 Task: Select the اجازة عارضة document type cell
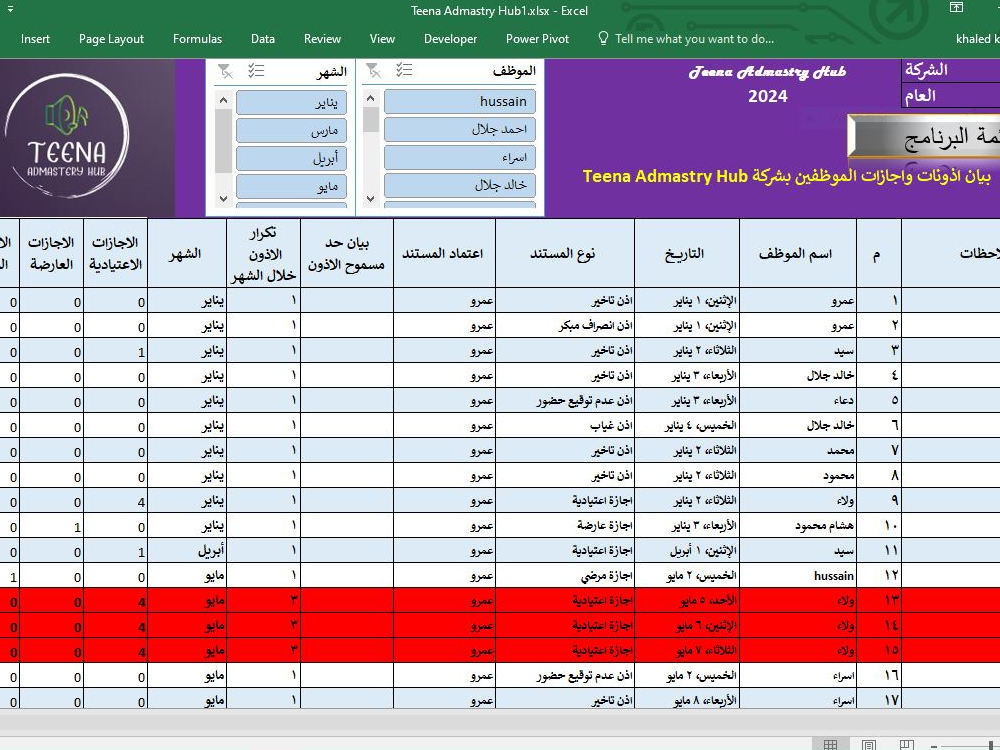click(564, 526)
